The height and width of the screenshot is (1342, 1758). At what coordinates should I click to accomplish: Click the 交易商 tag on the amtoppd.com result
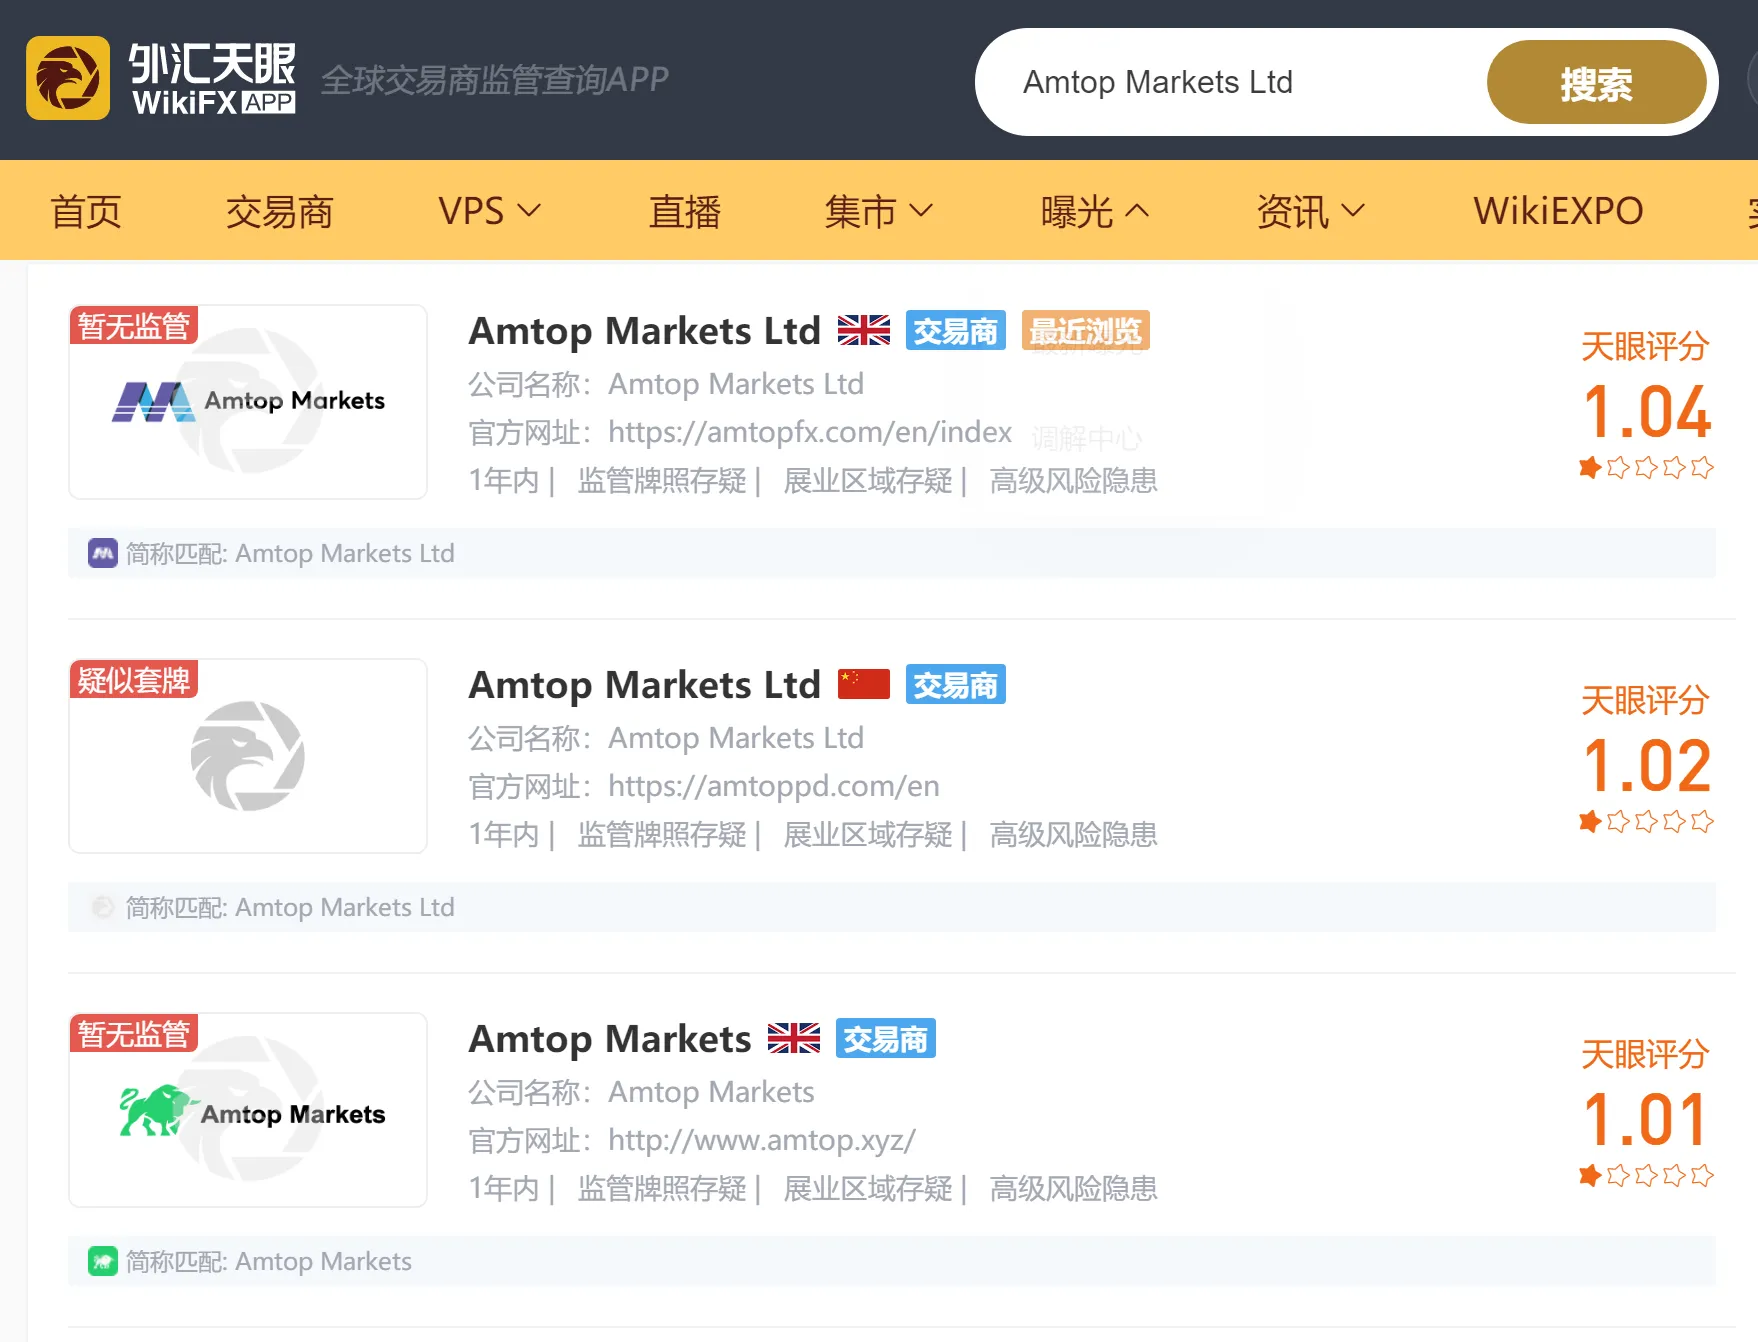(956, 685)
